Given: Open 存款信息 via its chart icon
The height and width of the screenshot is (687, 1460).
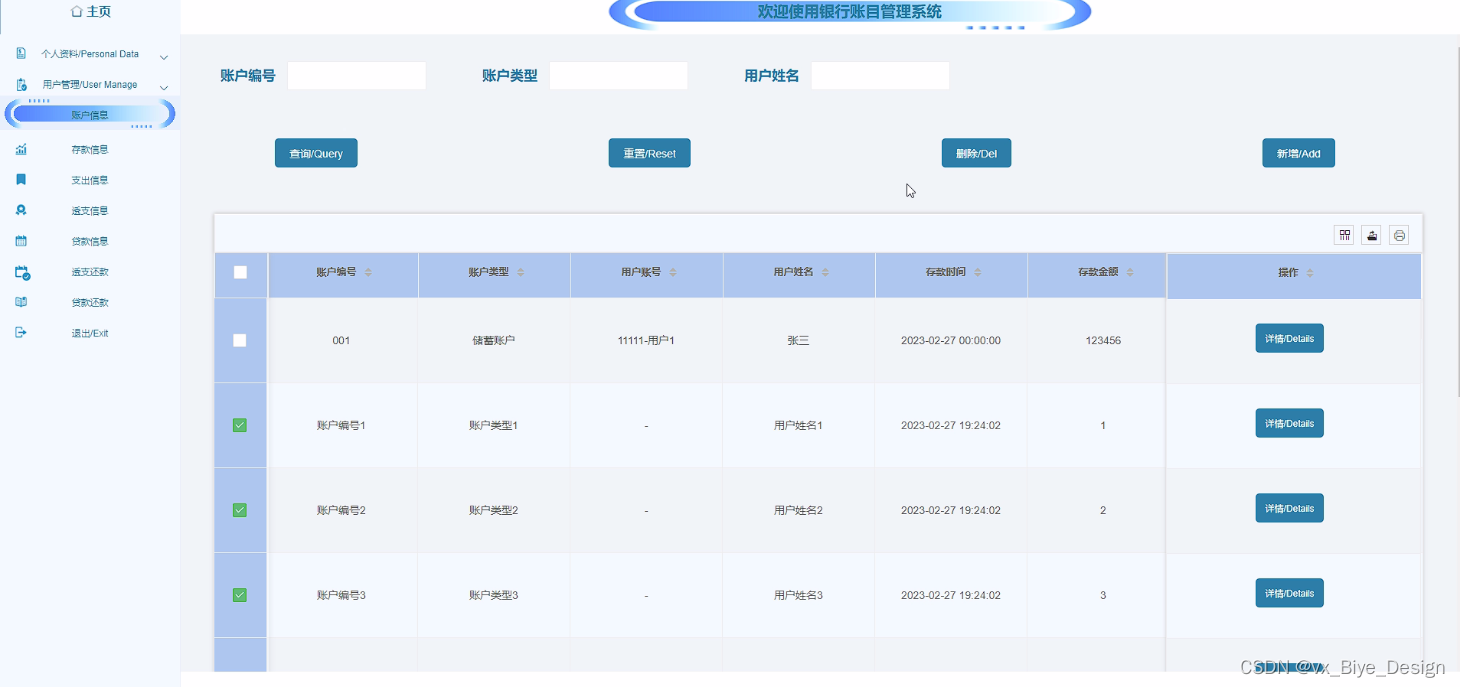Looking at the screenshot, I should point(21,150).
